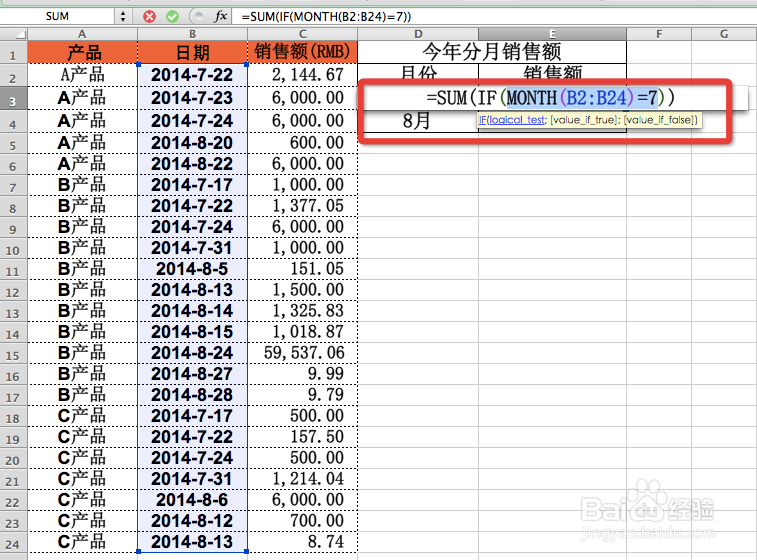Select row 12 header
This screenshot has width=757, height=560.
pos(14,290)
